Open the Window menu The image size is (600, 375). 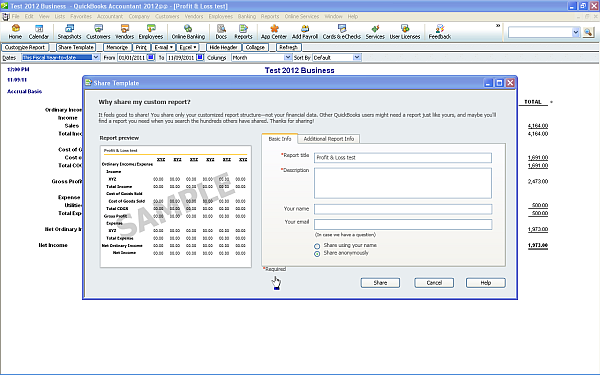(333, 16)
